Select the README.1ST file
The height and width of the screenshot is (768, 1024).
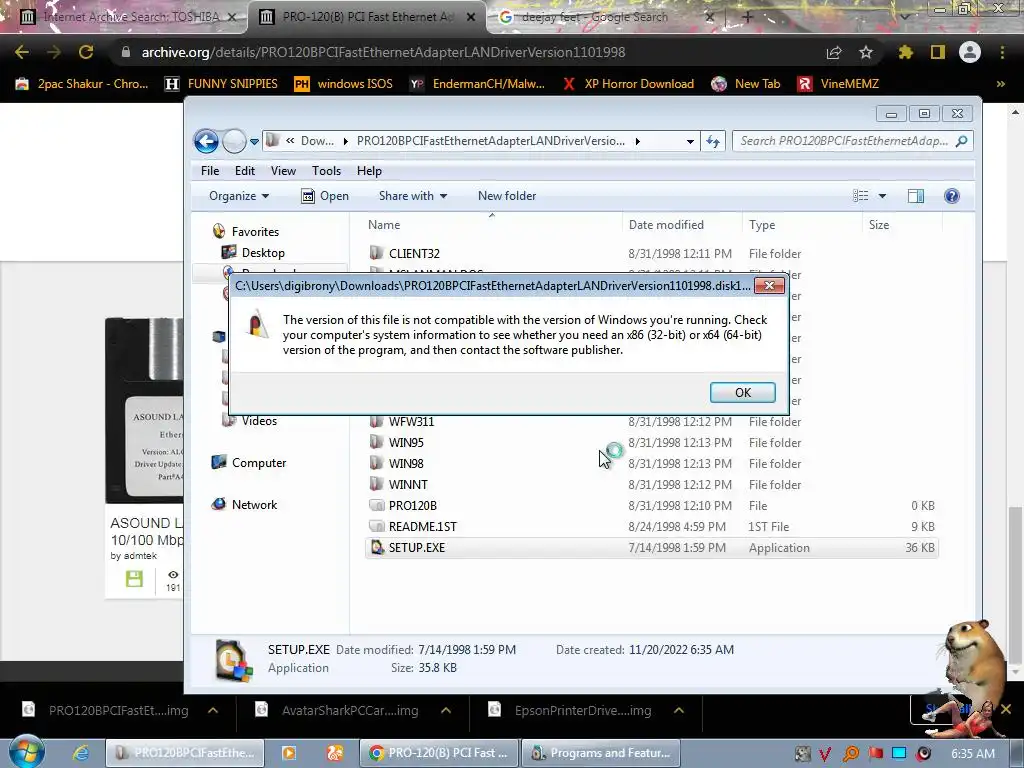tap(423, 526)
